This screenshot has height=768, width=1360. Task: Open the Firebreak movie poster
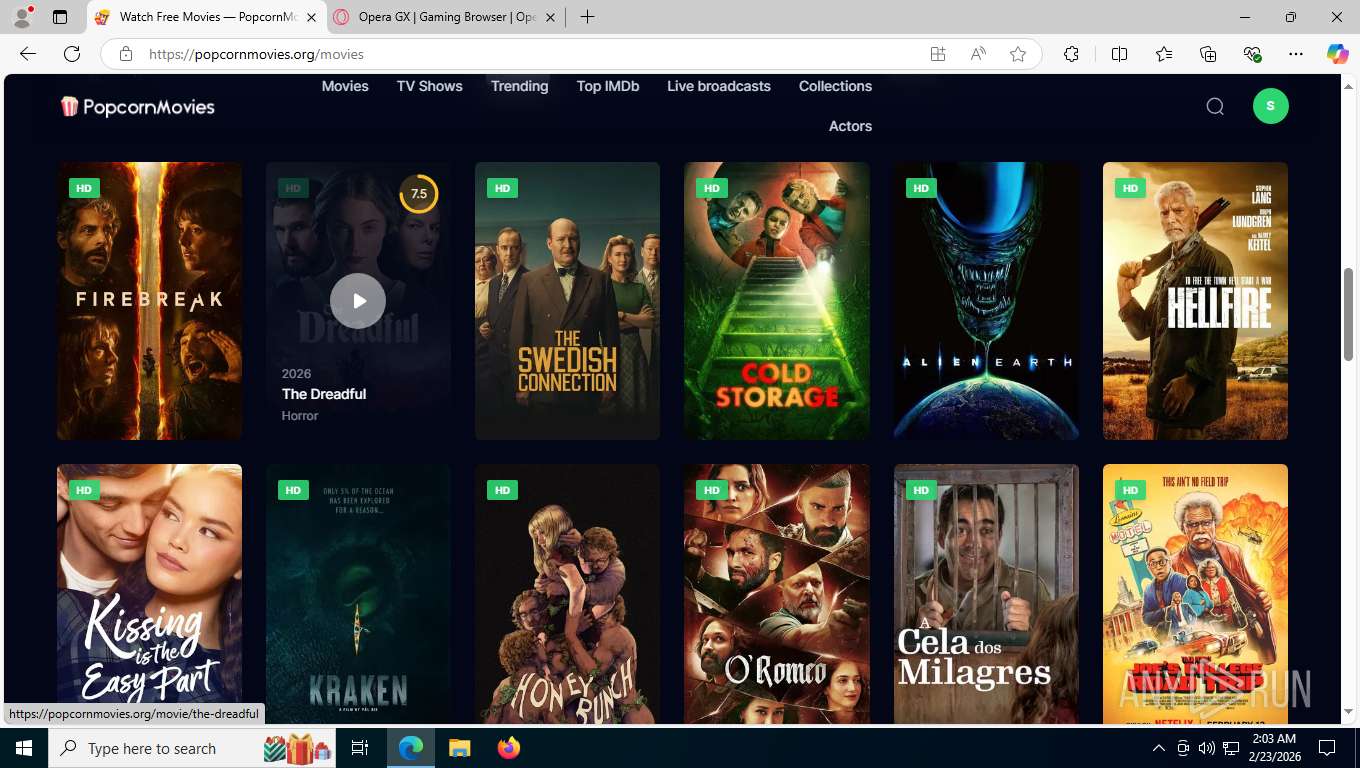(x=149, y=301)
